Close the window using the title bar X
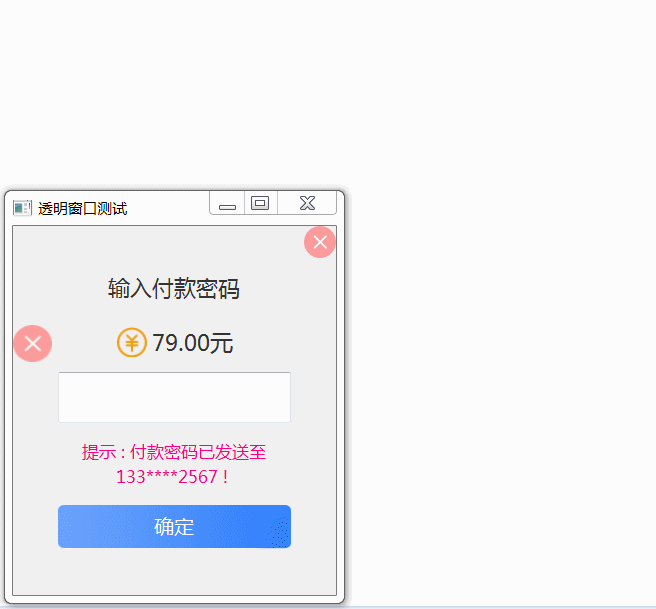The height and width of the screenshot is (609, 656). click(x=307, y=203)
